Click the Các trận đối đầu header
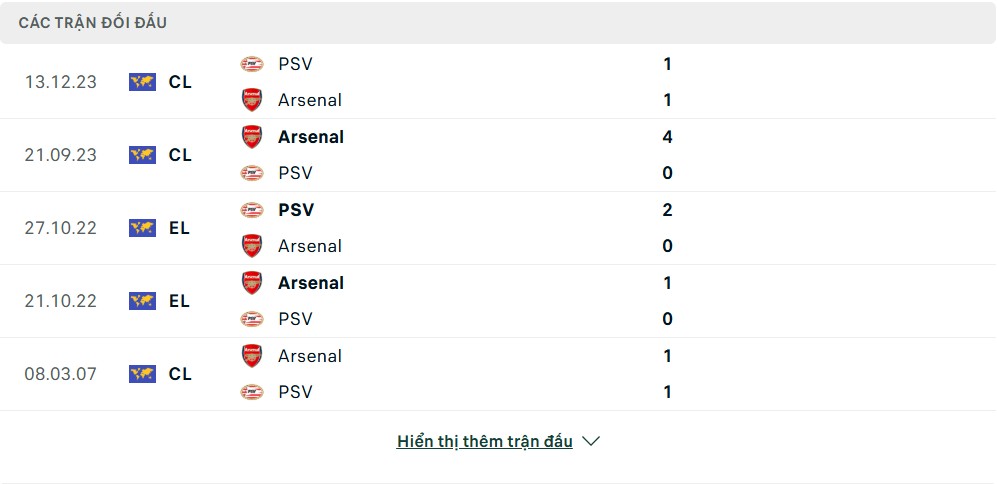This screenshot has width=997, height=484. [93, 22]
